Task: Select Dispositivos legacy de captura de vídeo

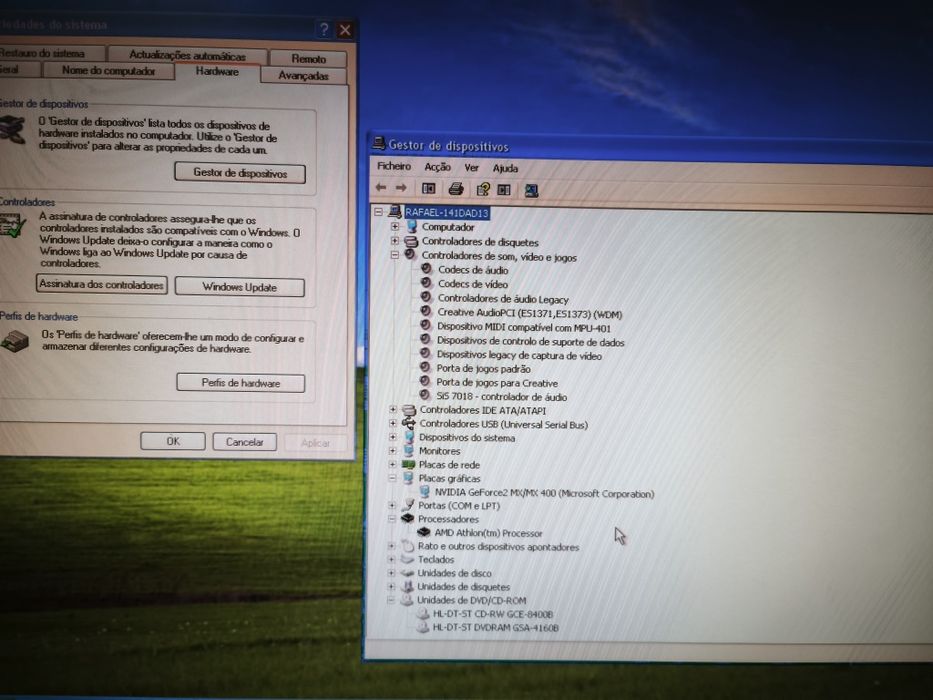Action: click(519, 355)
